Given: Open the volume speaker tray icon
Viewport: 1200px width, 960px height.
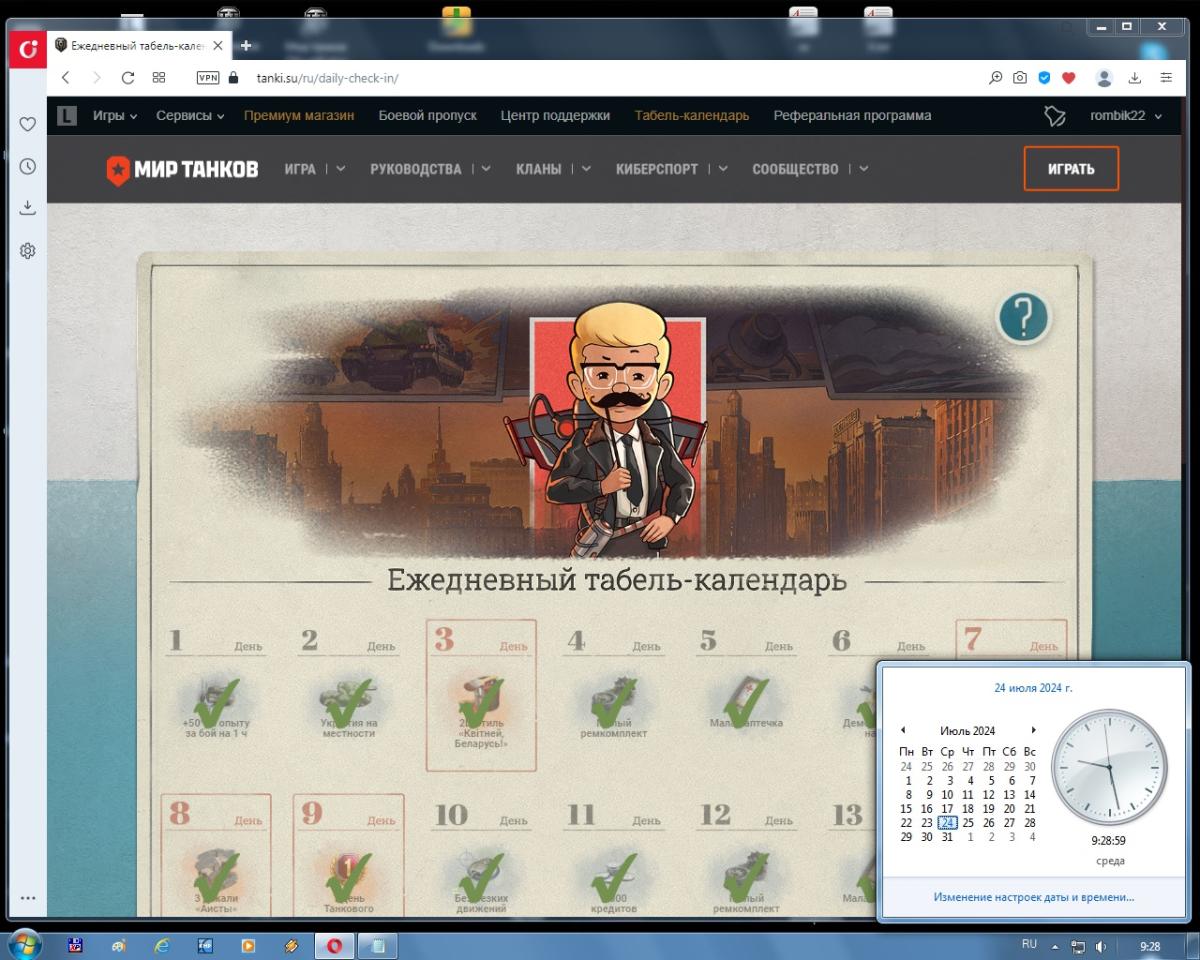Looking at the screenshot, I should click(1101, 945).
